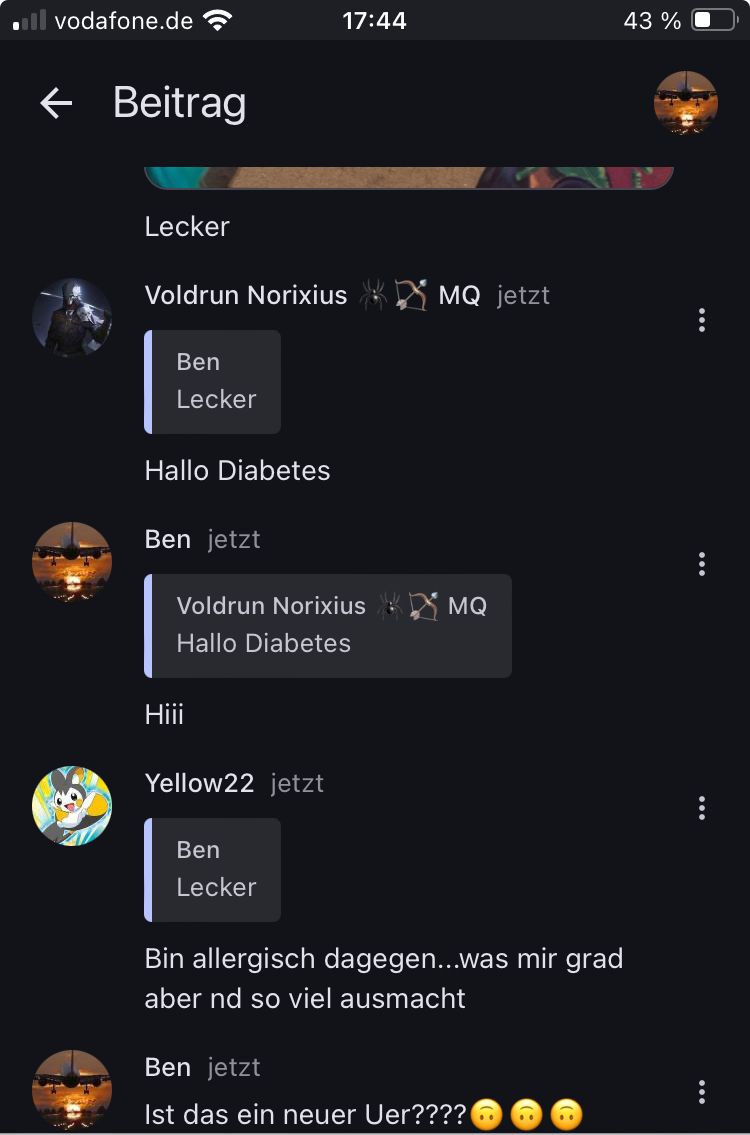This screenshot has height=1135, width=750.
Task: Jump to quoted Lecker in Voldrun's reply
Action: pyautogui.click(x=212, y=381)
